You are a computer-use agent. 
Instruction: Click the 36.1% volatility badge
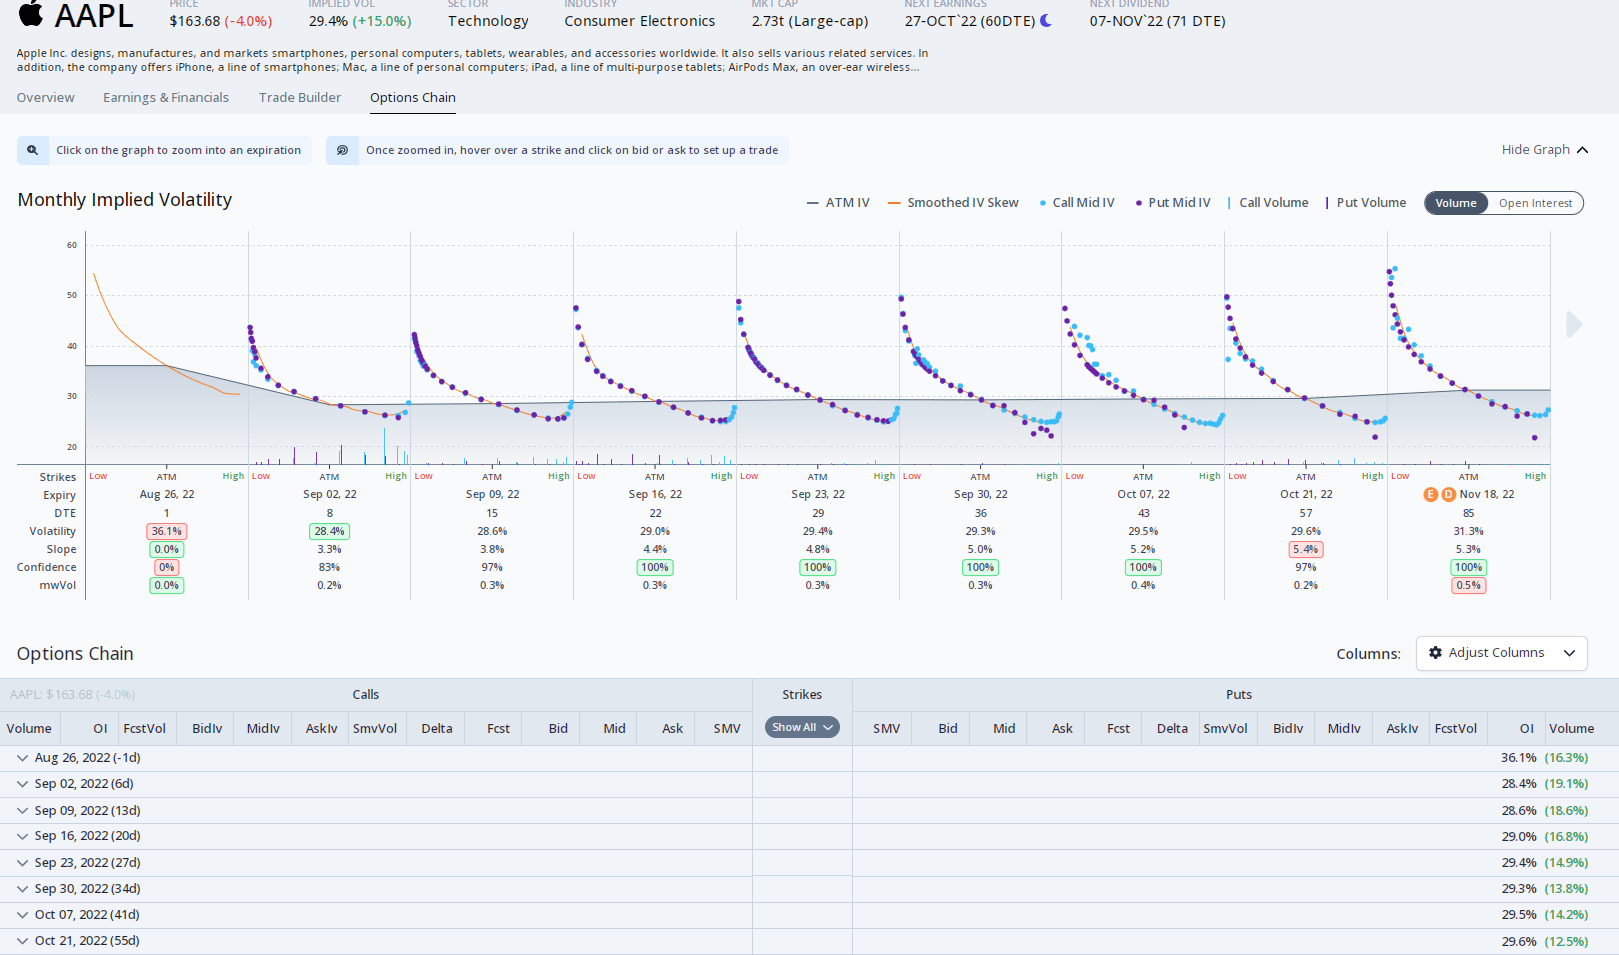click(x=167, y=531)
